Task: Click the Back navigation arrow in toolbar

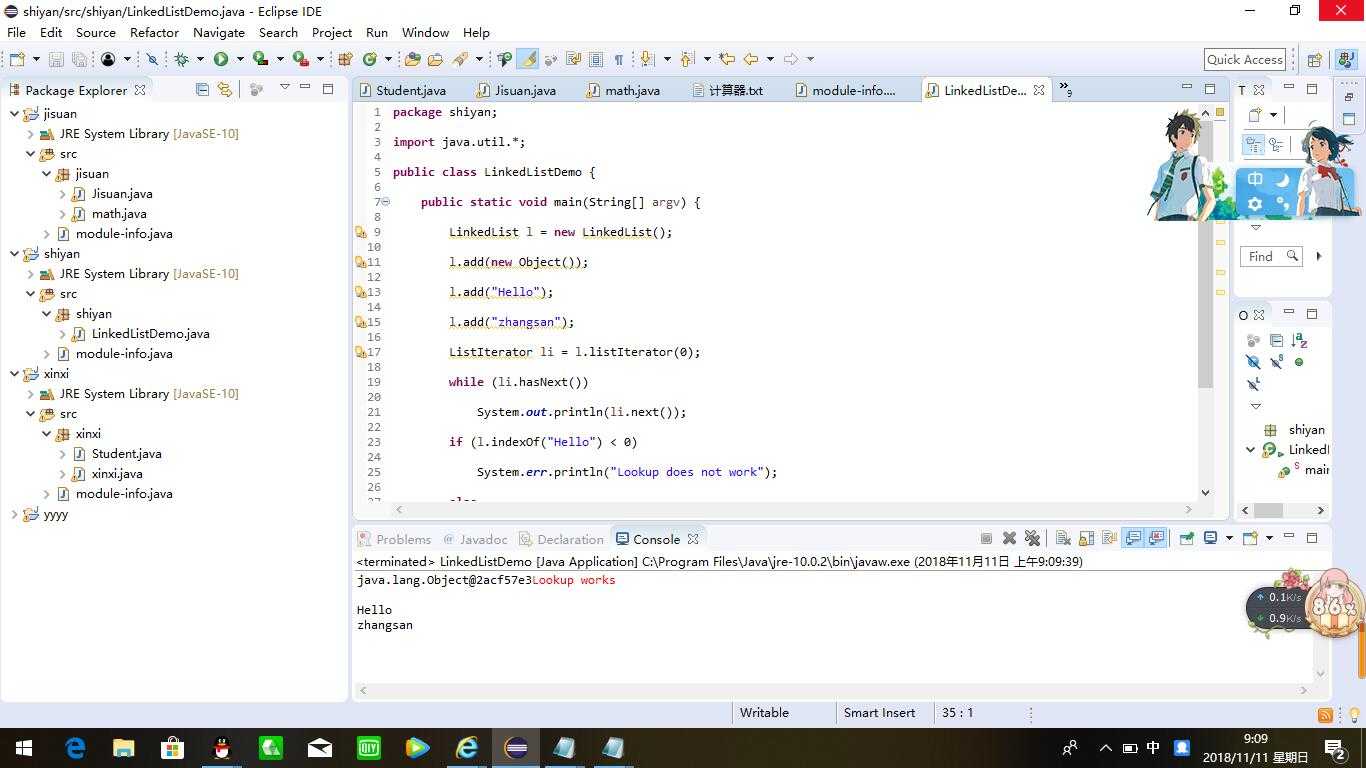Action: pyautogui.click(x=751, y=59)
